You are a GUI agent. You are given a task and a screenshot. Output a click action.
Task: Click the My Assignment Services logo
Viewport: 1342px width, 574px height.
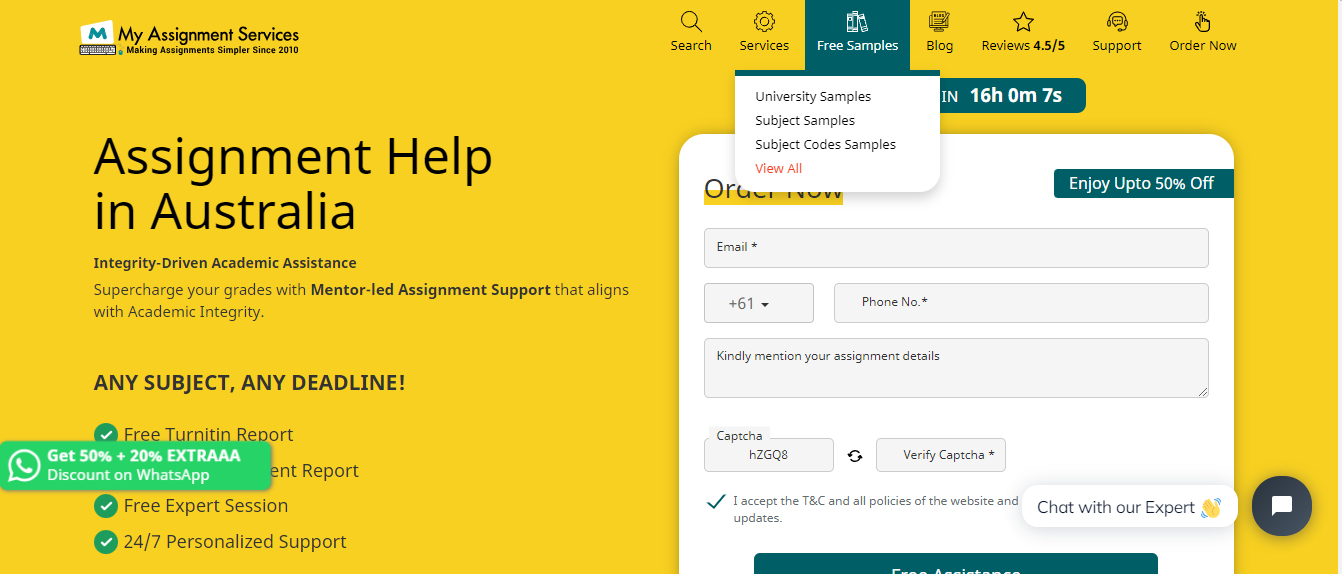tap(189, 38)
